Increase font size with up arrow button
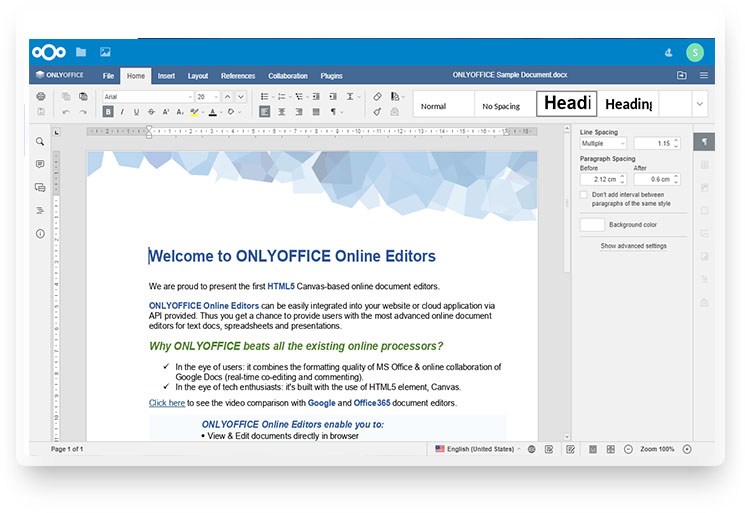The image size is (745, 513). 228,96
